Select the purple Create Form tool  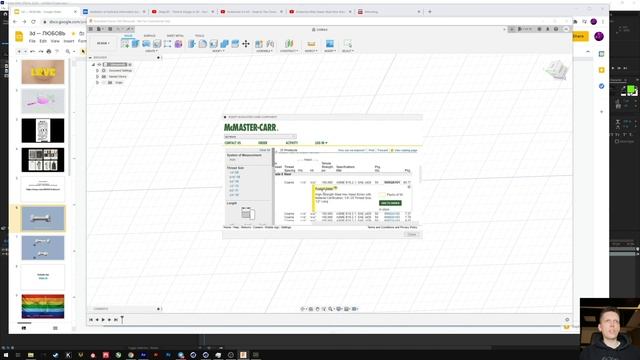(178, 44)
